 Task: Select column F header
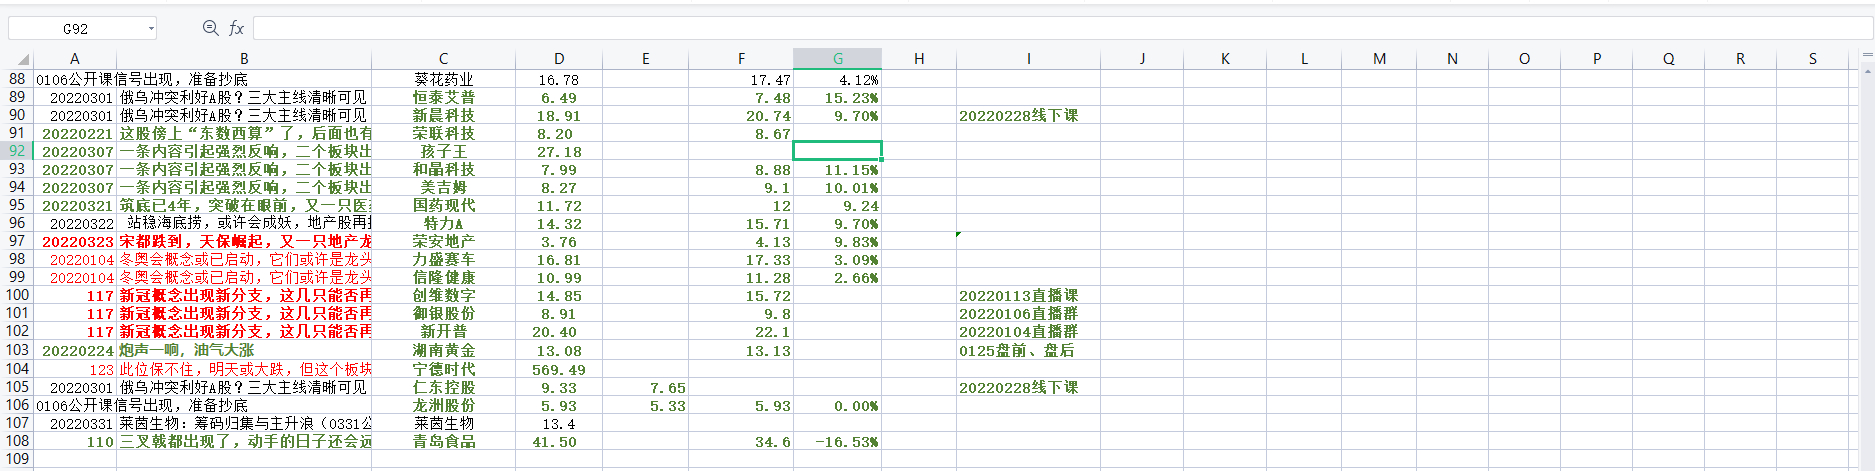741,59
